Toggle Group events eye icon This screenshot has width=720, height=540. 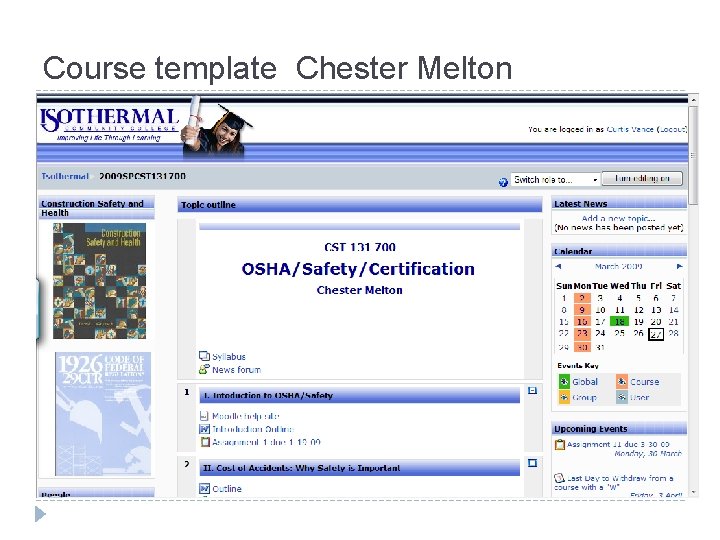pos(564,397)
